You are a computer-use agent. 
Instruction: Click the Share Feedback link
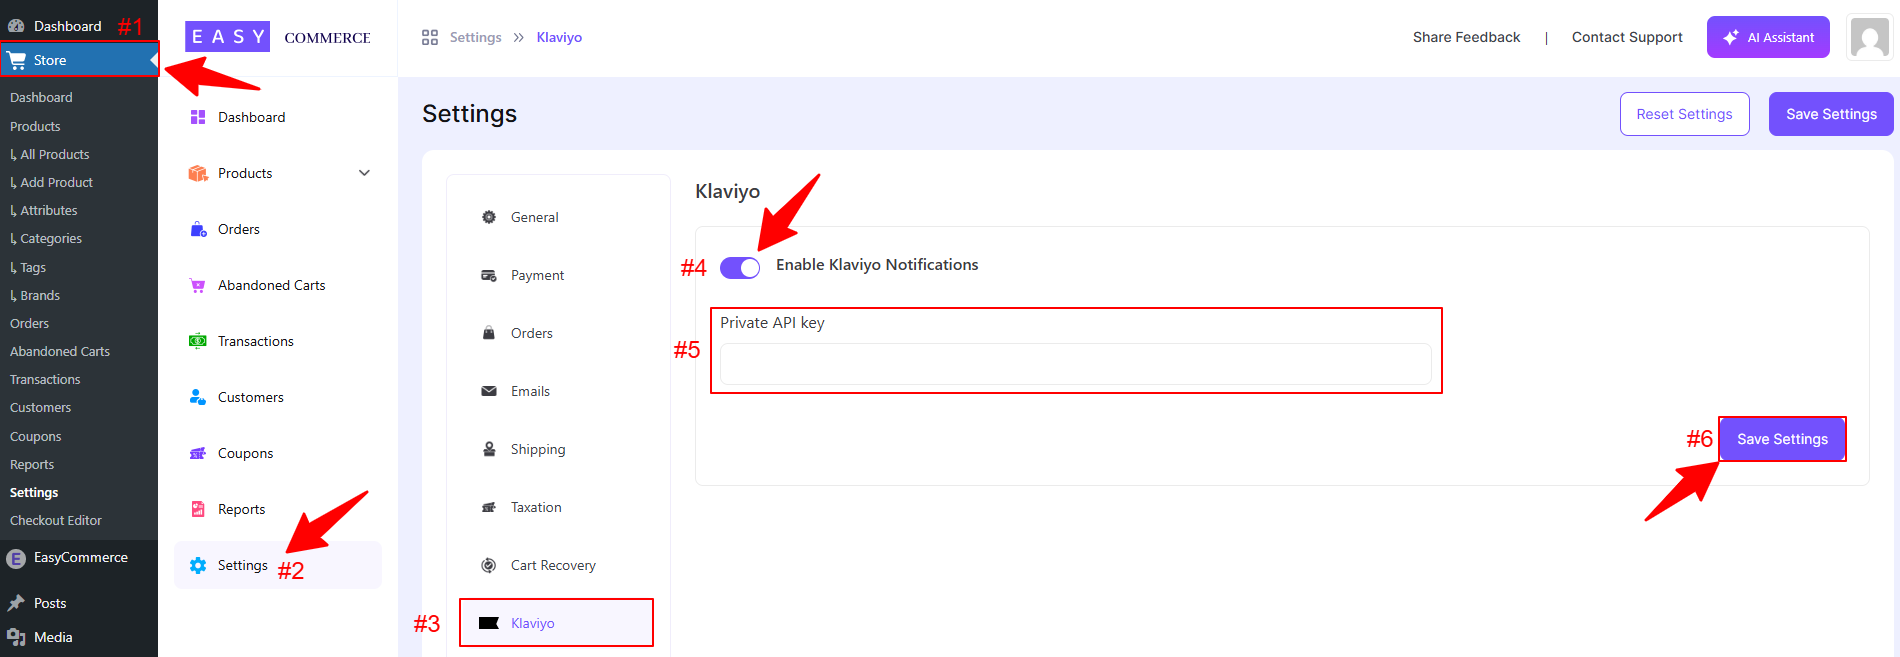tap(1466, 37)
